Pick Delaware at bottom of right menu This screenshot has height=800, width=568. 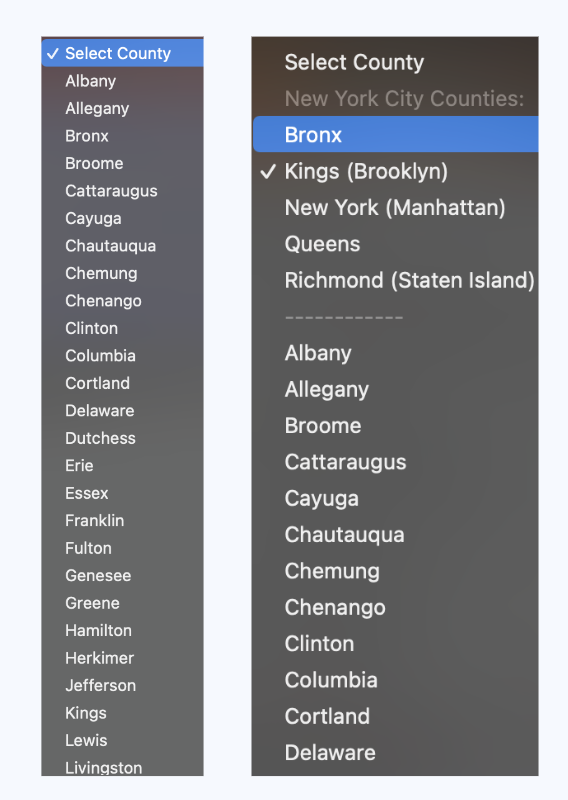396,753
